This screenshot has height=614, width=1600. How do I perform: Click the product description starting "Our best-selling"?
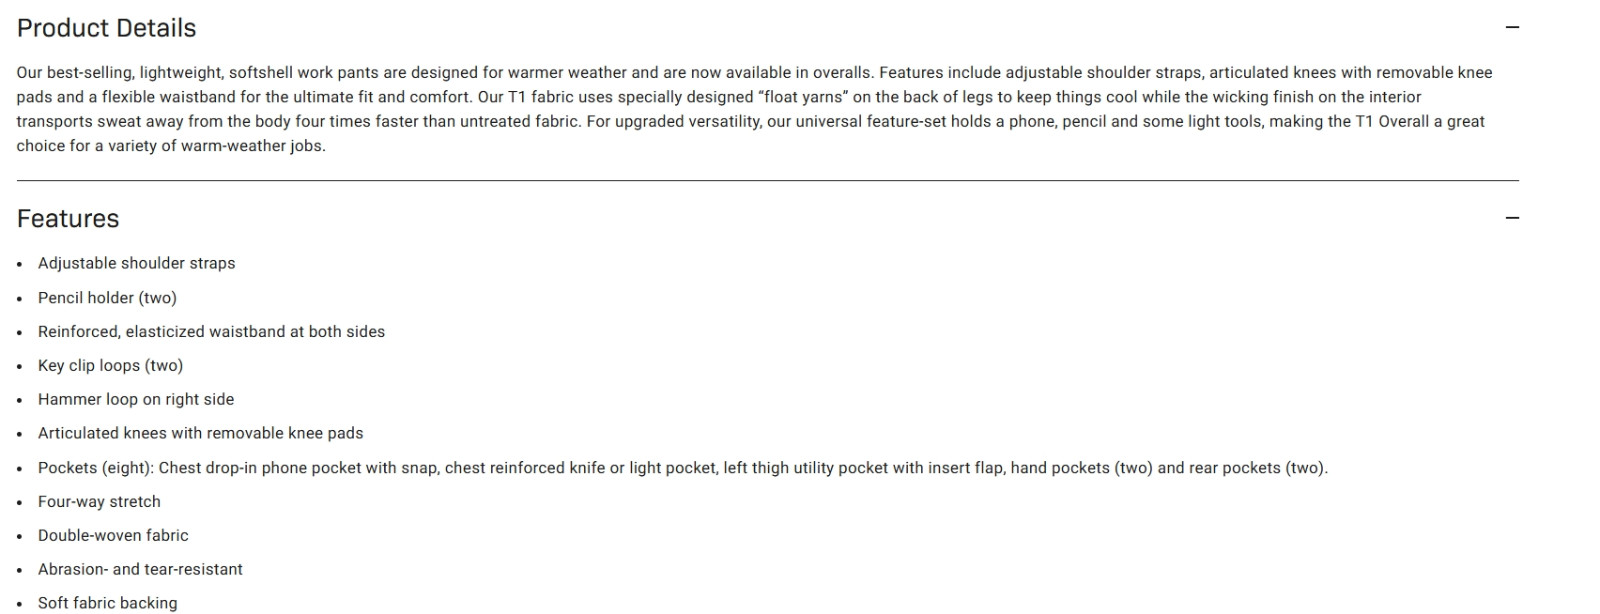(755, 109)
